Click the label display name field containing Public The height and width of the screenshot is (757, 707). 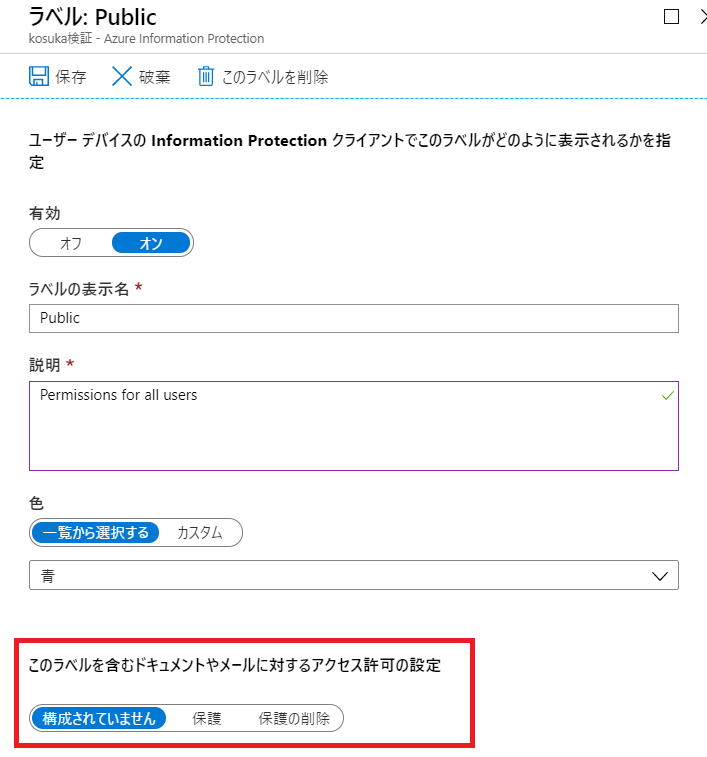pyautogui.click(x=354, y=318)
